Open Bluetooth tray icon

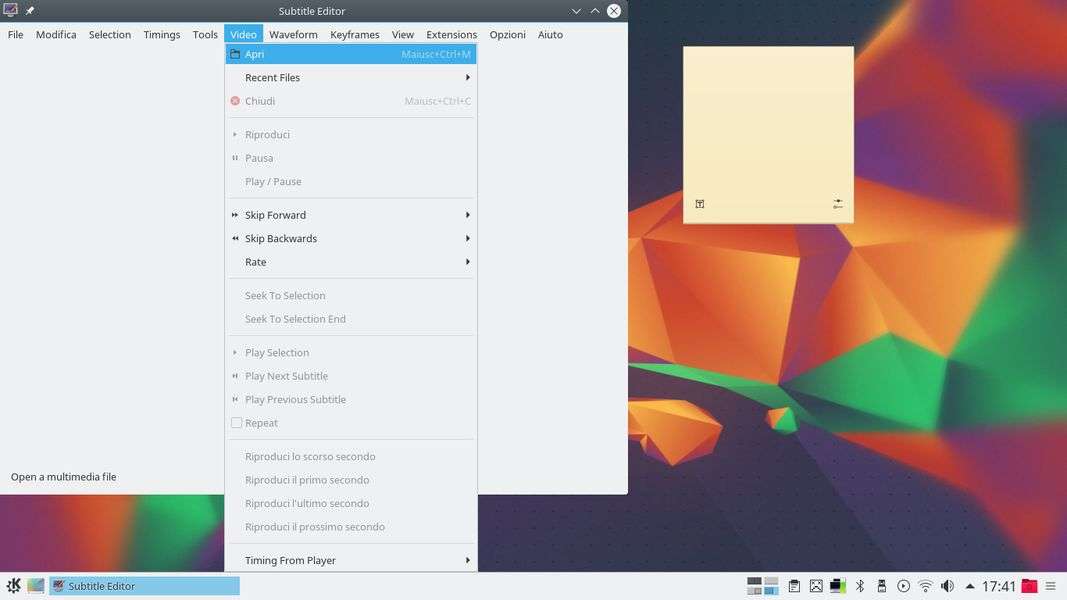click(860, 586)
